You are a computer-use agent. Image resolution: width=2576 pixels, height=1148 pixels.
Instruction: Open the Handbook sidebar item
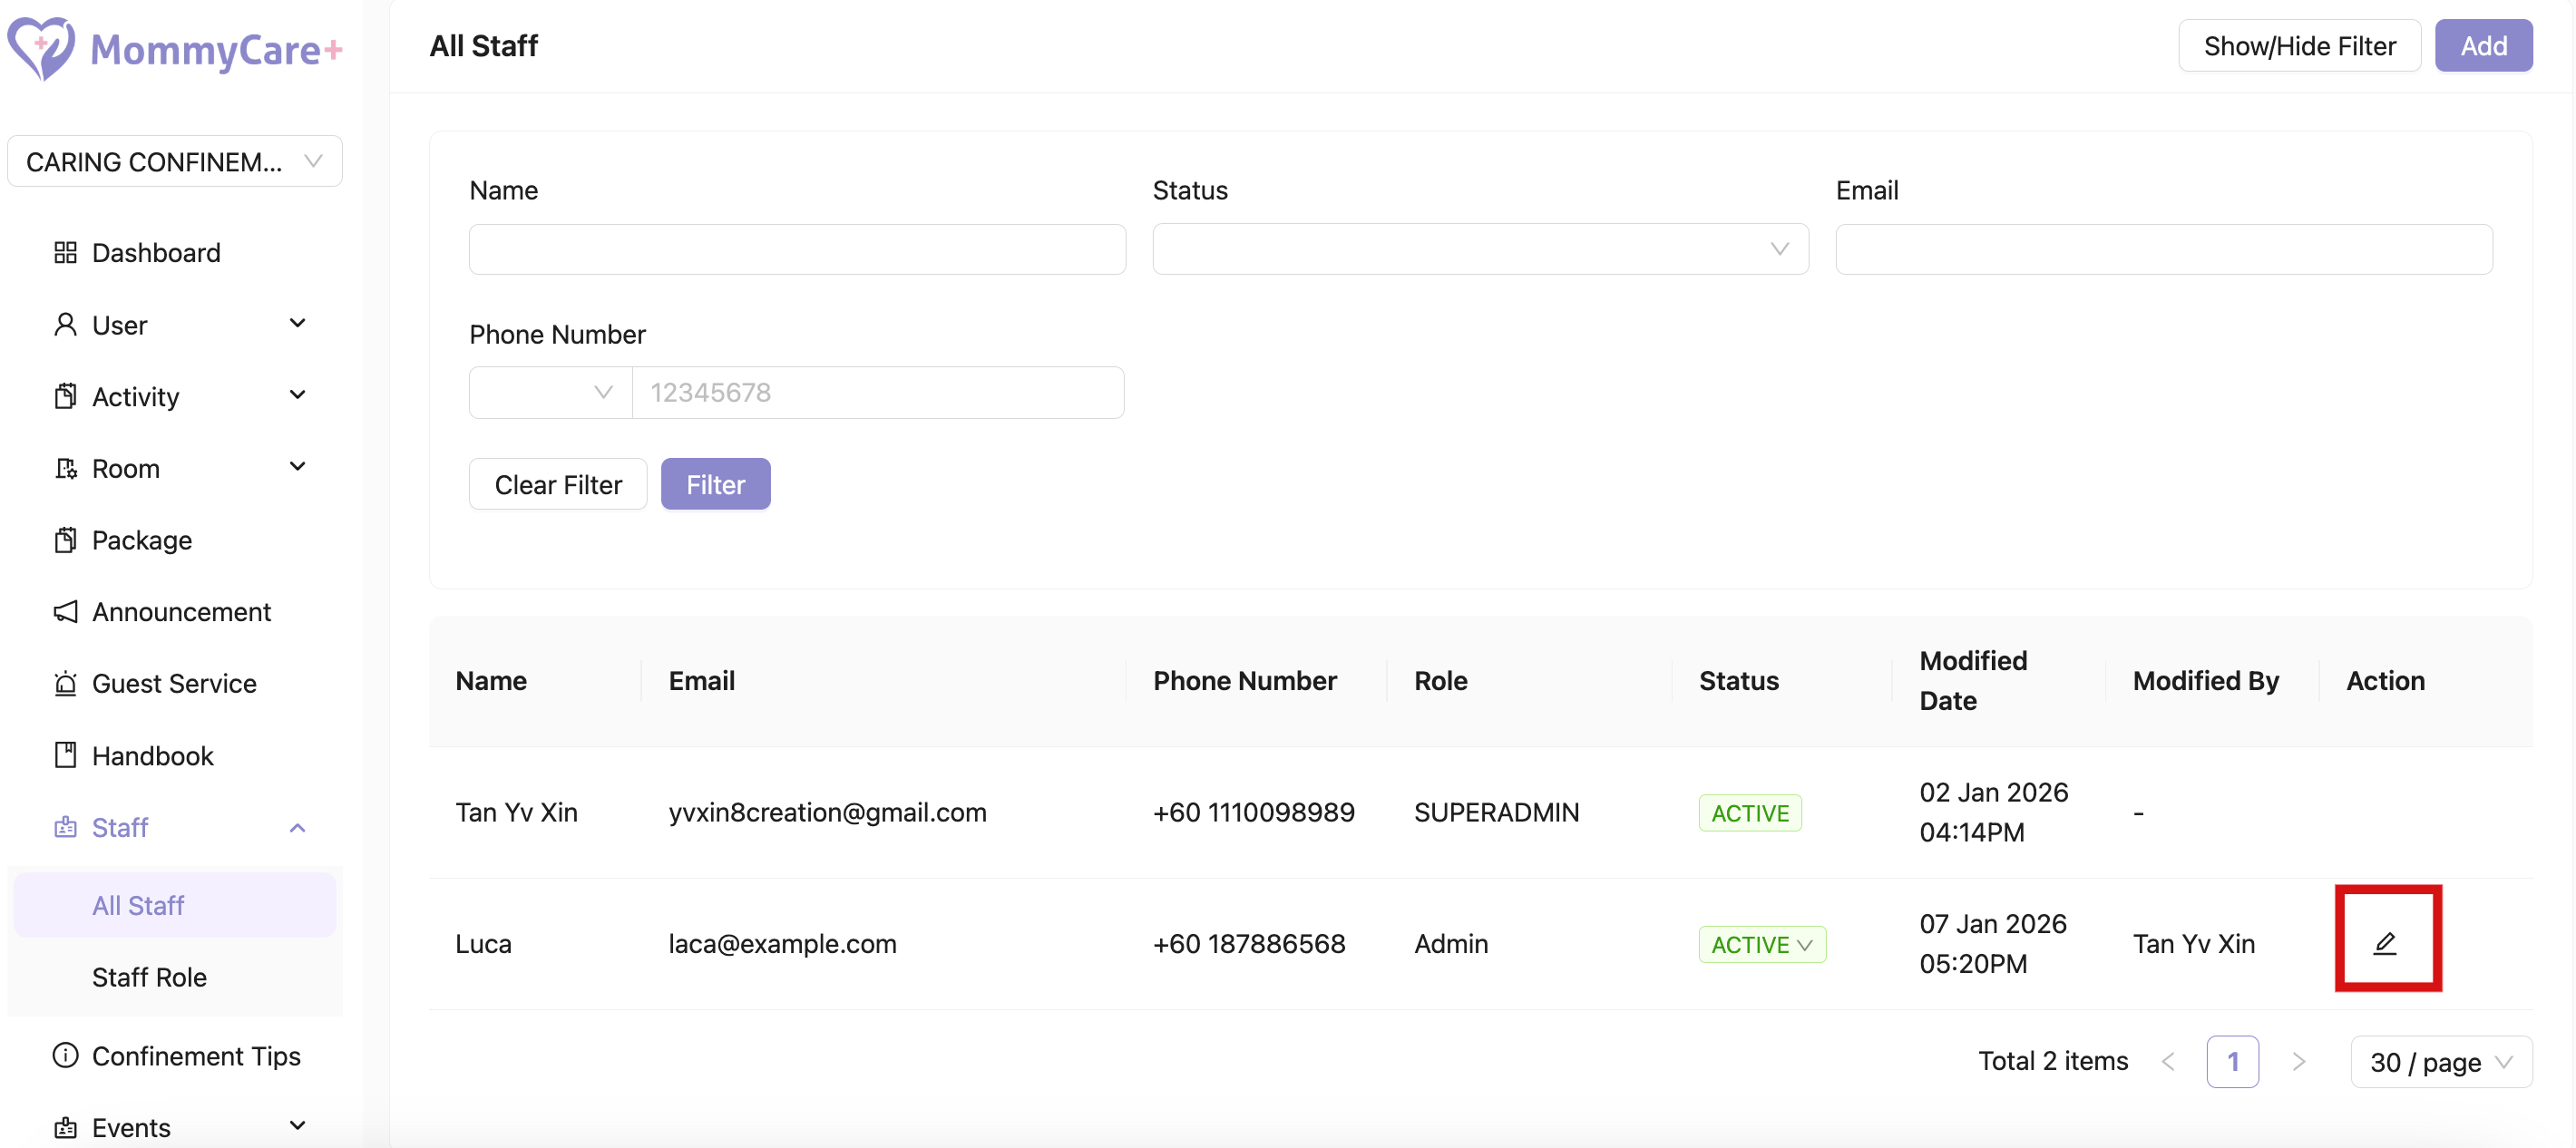[x=152, y=756]
